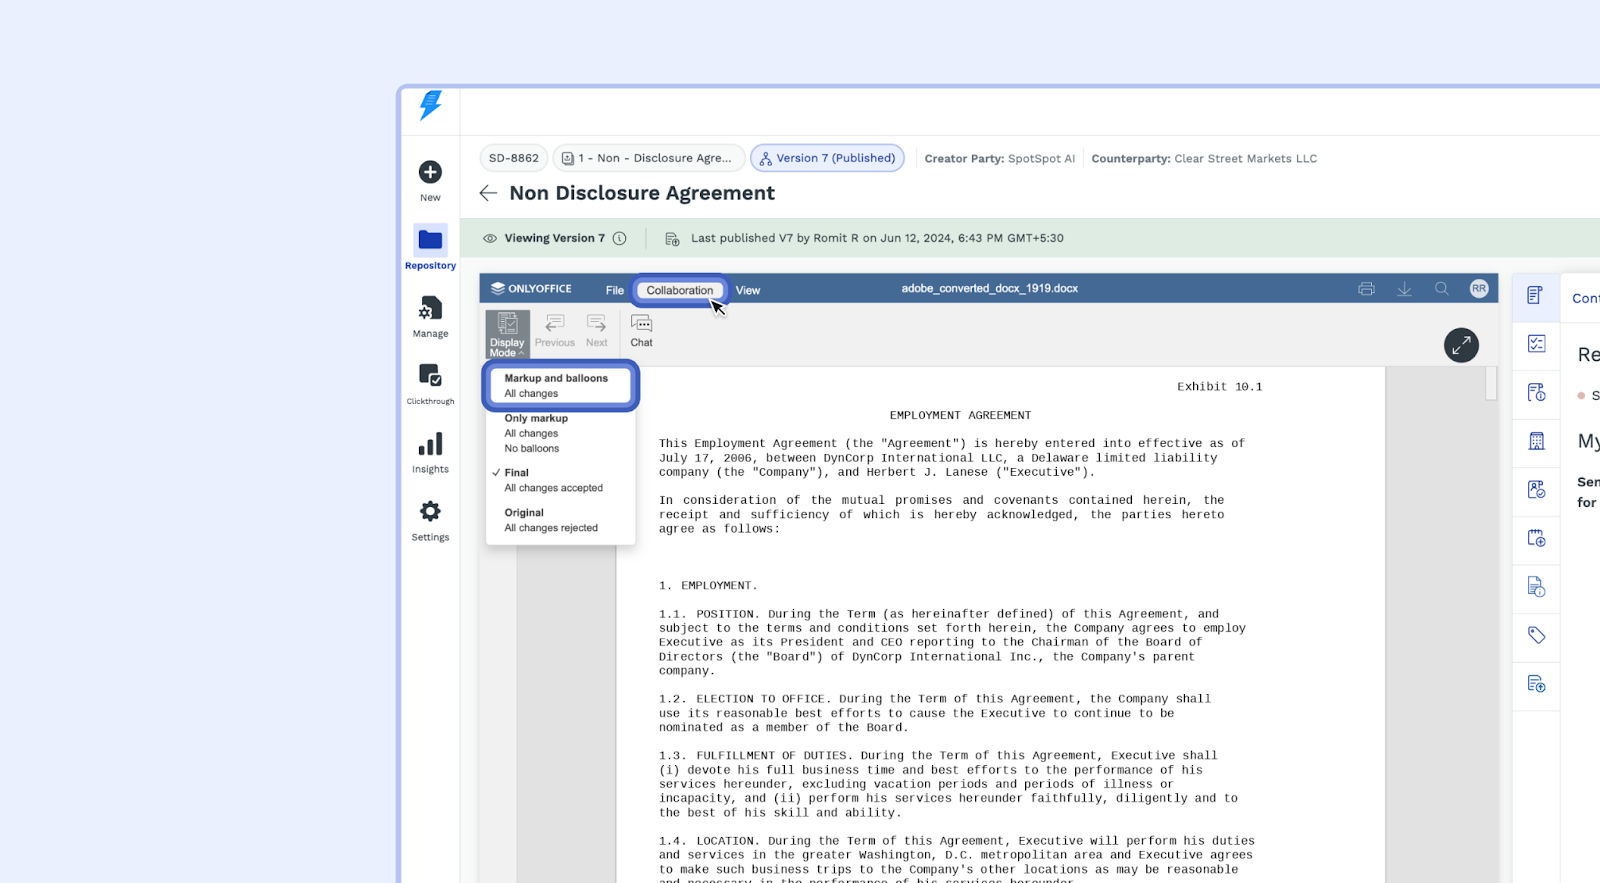The width and height of the screenshot is (1600, 883).
Task: Open the Clickthrough sidebar icon
Action: [x=430, y=384]
